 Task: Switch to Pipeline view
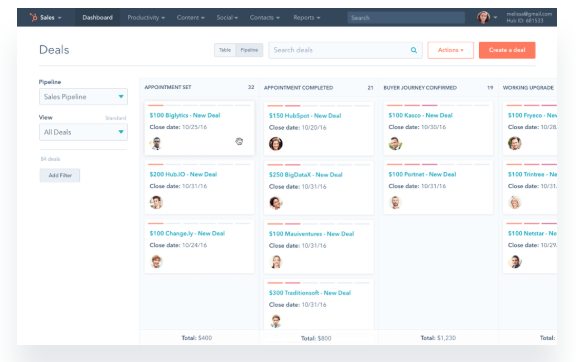coord(249,50)
